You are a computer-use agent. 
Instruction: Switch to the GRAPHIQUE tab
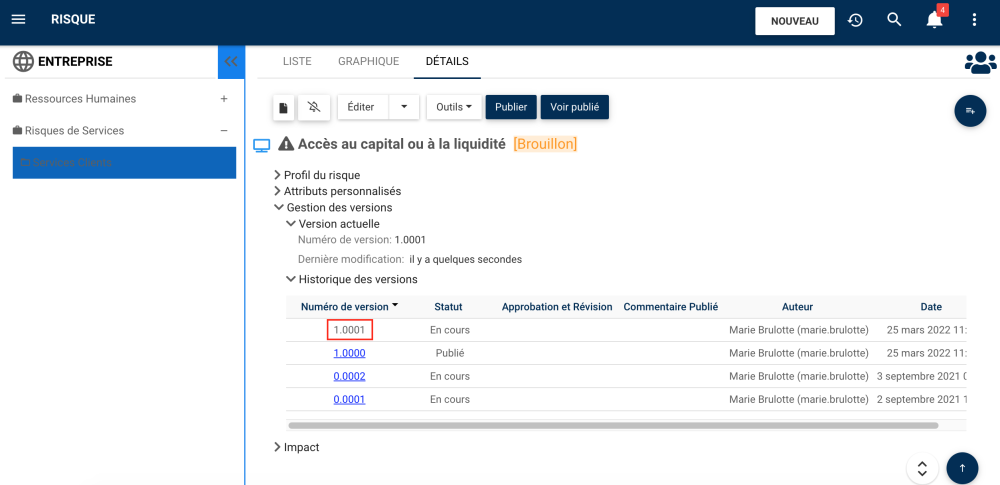point(369,61)
